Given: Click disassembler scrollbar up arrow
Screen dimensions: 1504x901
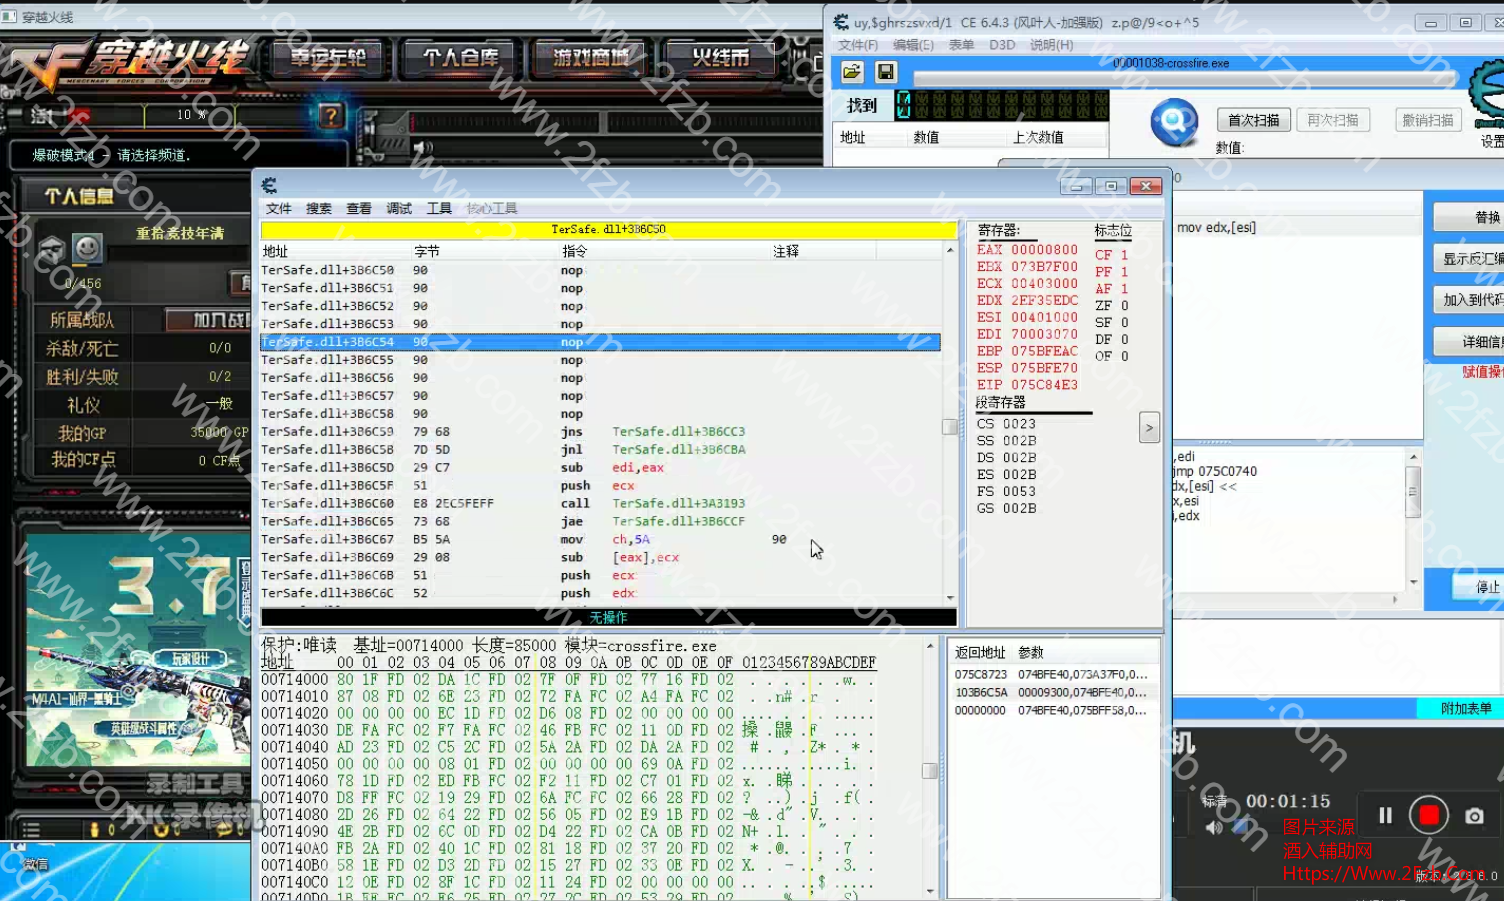Looking at the screenshot, I should click(950, 251).
